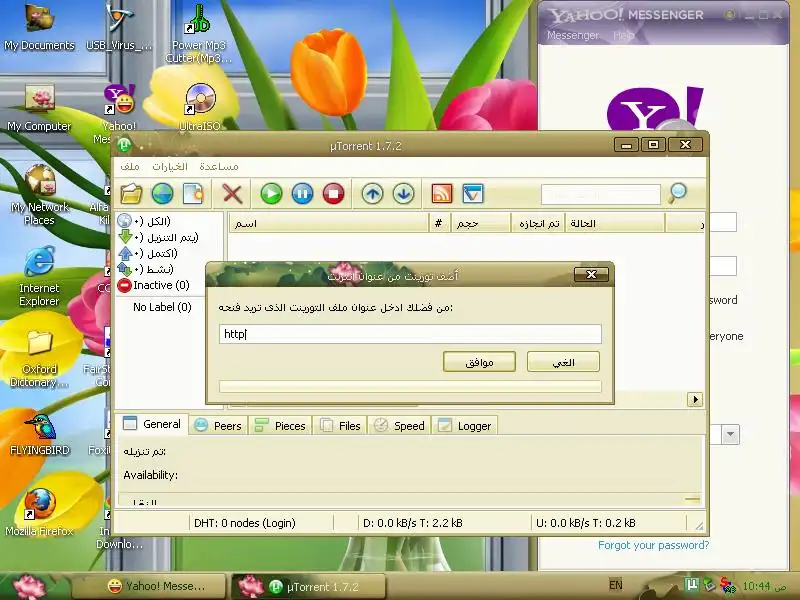Switch to the General tab
The height and width of the screenshot is (600, 800).
154,424
